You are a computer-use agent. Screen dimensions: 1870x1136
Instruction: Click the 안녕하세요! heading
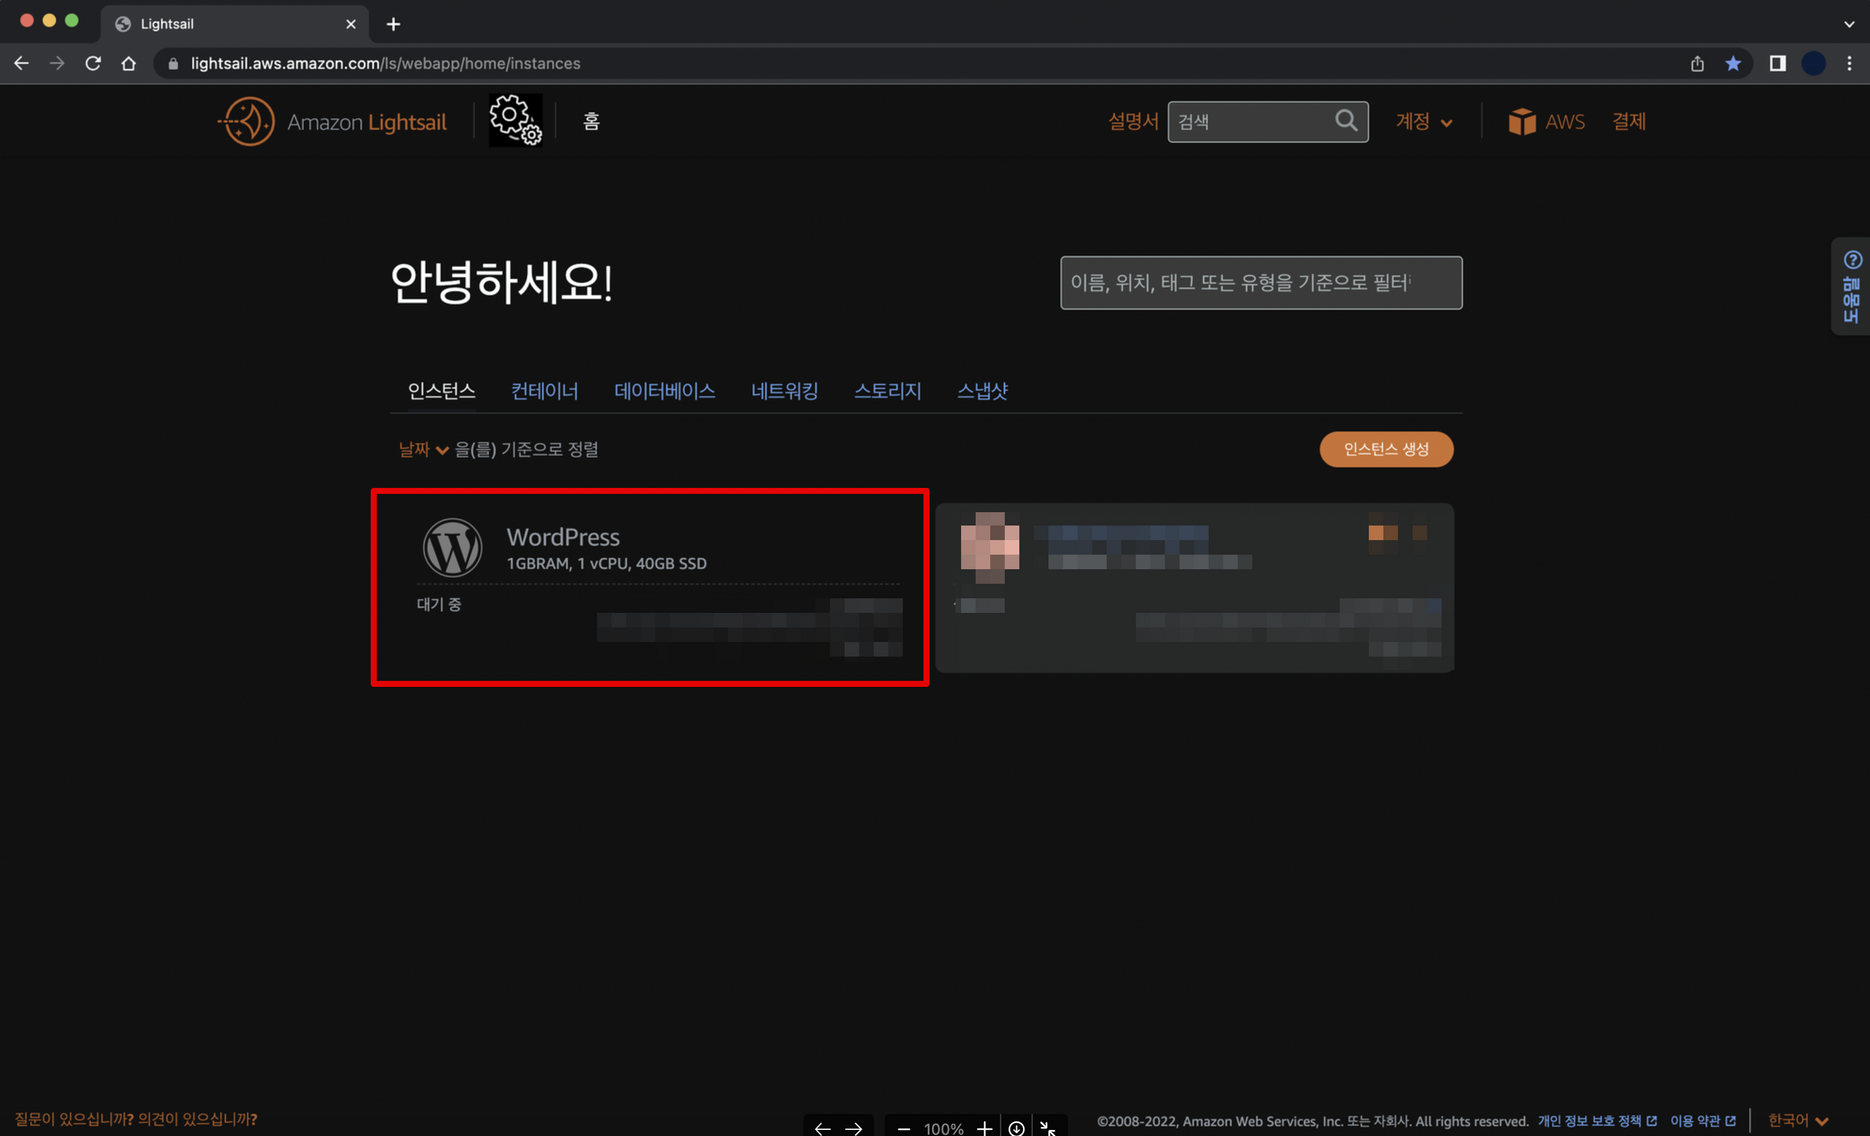point(501,282)
